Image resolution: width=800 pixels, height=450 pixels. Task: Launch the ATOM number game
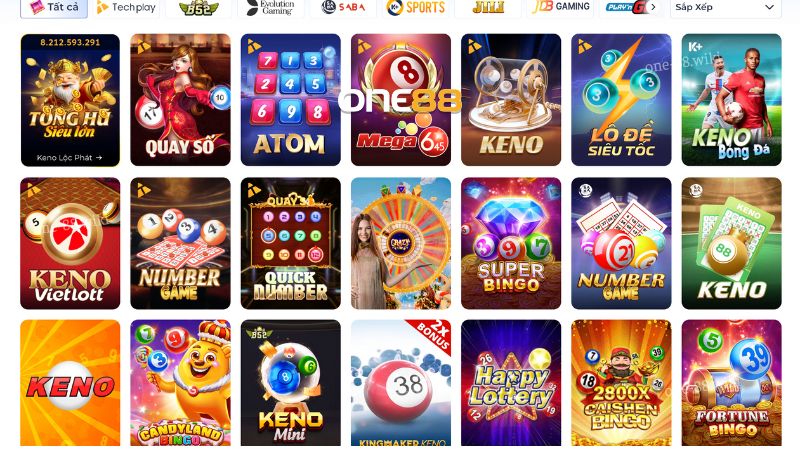click(290, 100)
